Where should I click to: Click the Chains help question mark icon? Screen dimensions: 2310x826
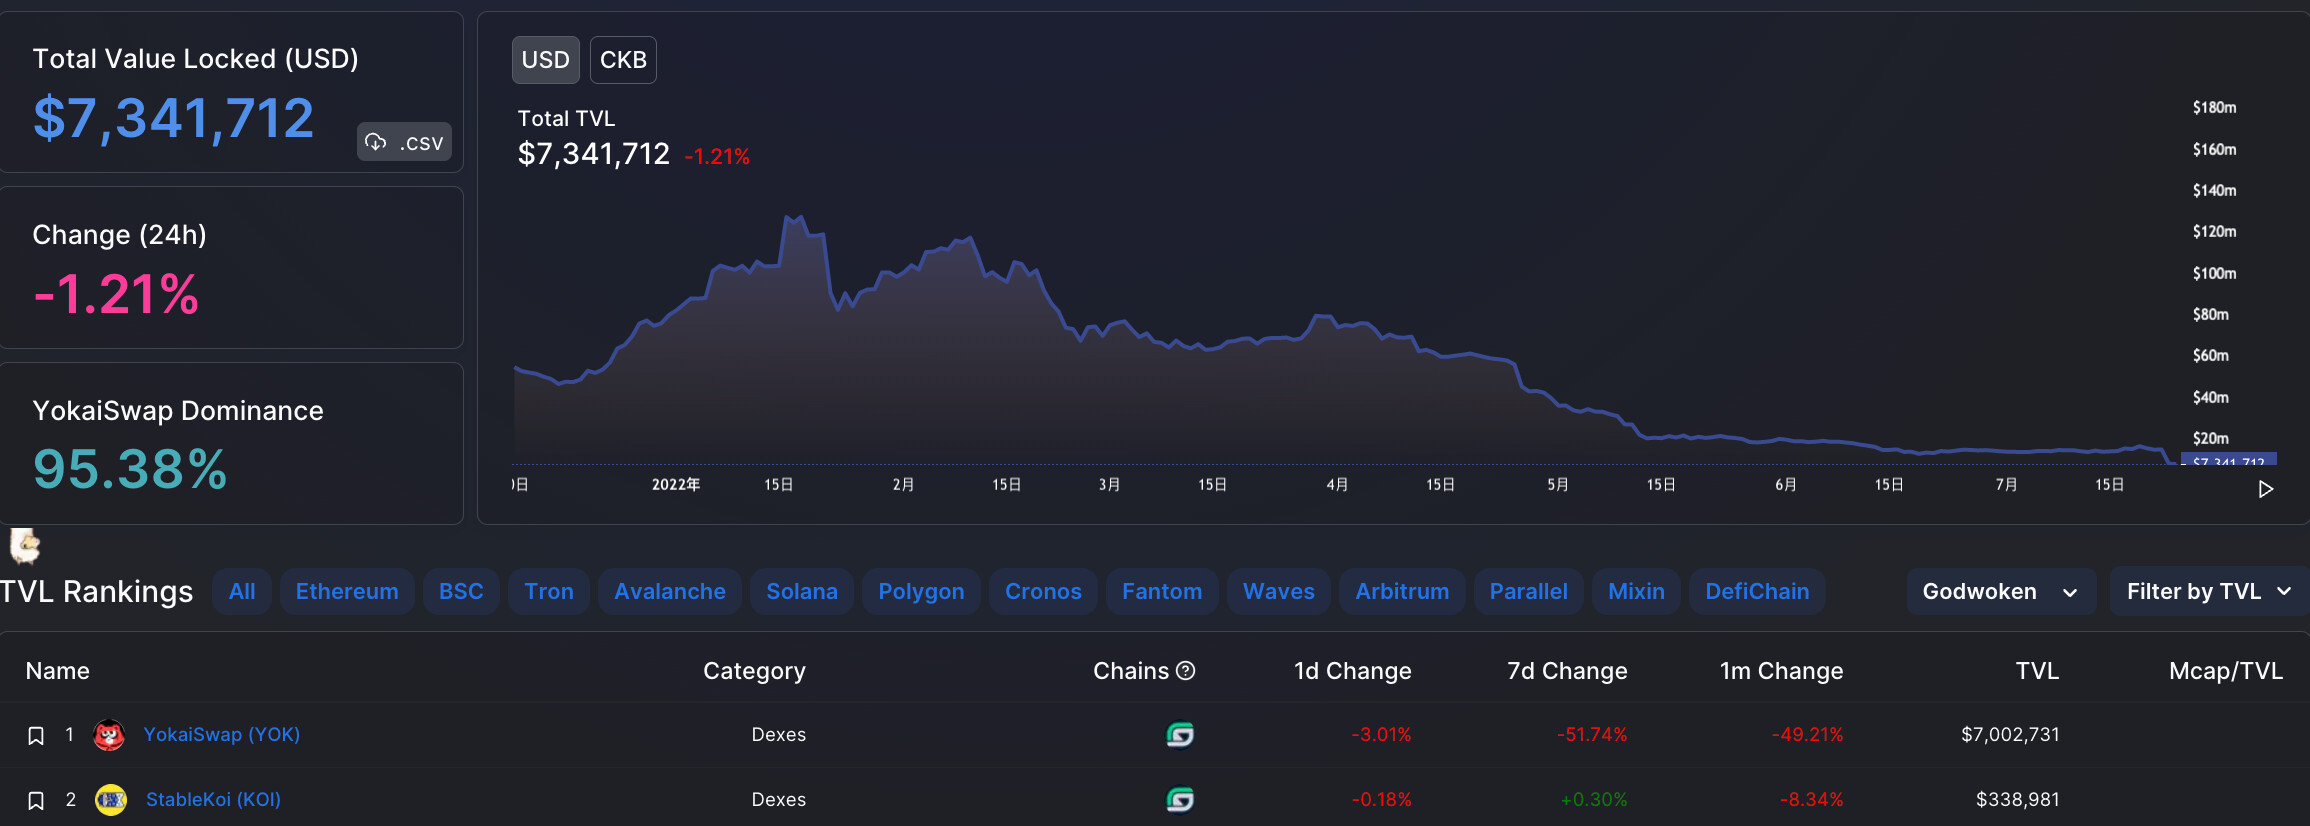(x=1186, y=671)
